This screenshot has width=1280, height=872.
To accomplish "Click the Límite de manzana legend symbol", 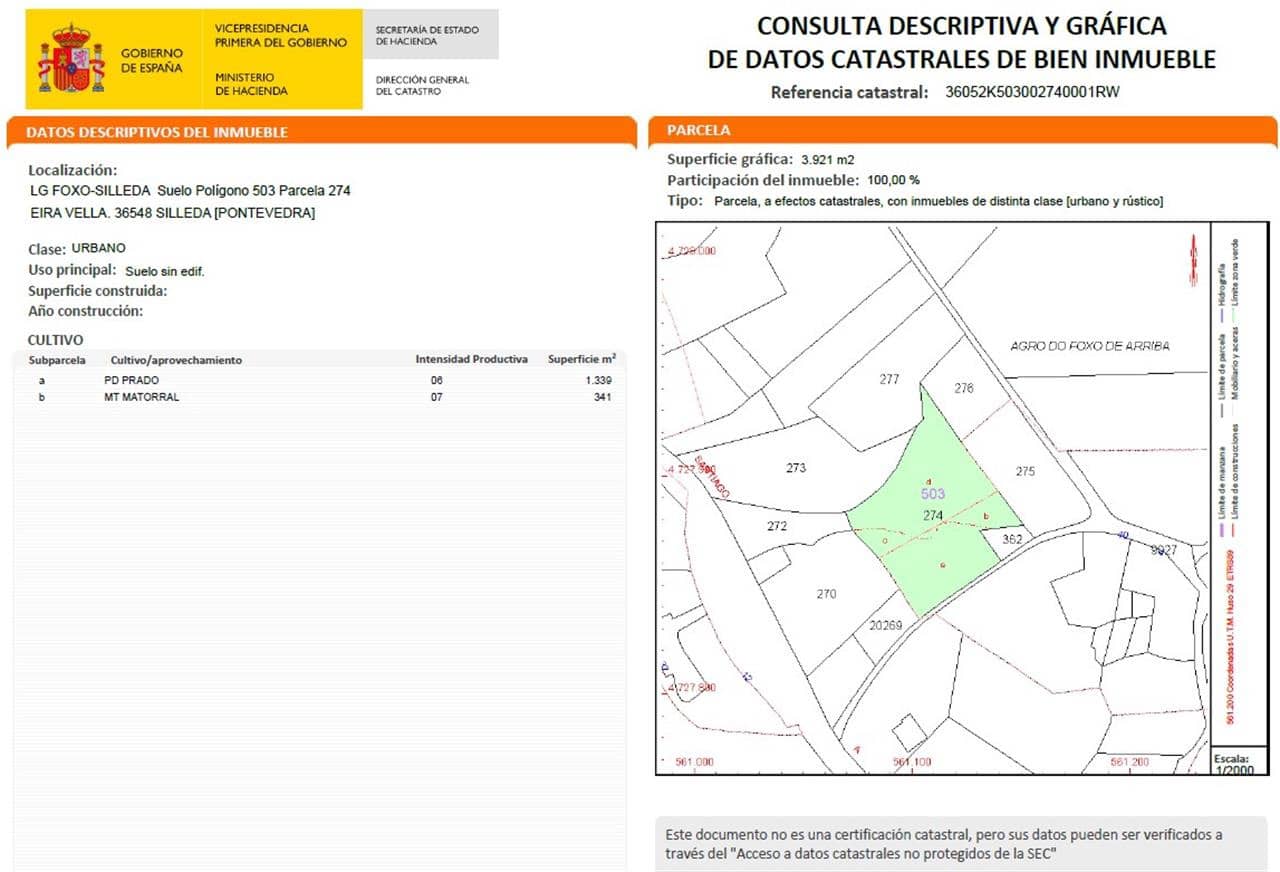I will [x=1221, y=527].
